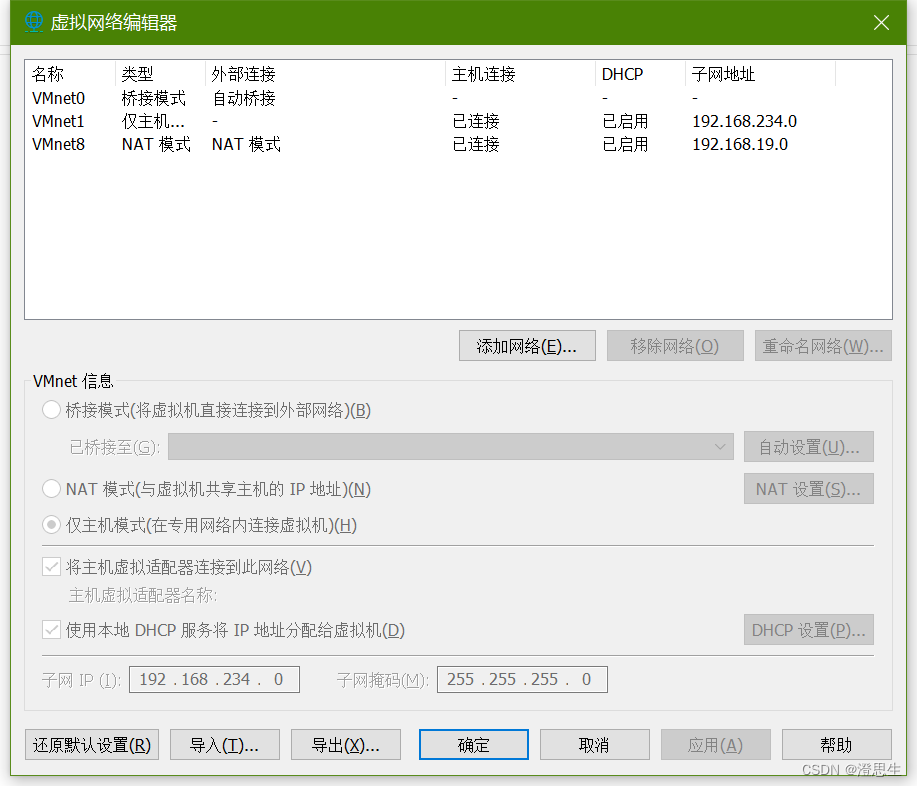Click the 导出(X)... button
The height and width of the screenshot is (786, 917).
(346, 744)
